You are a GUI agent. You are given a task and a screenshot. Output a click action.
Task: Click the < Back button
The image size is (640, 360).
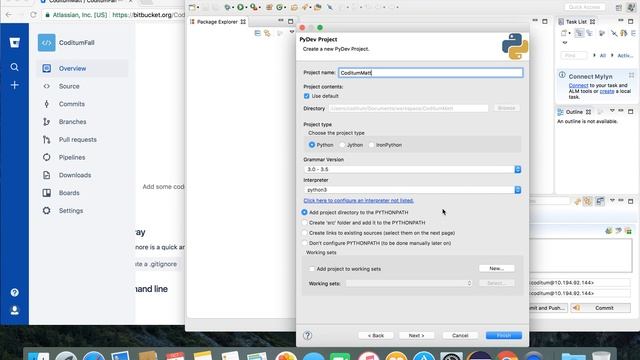coord(376,336)
